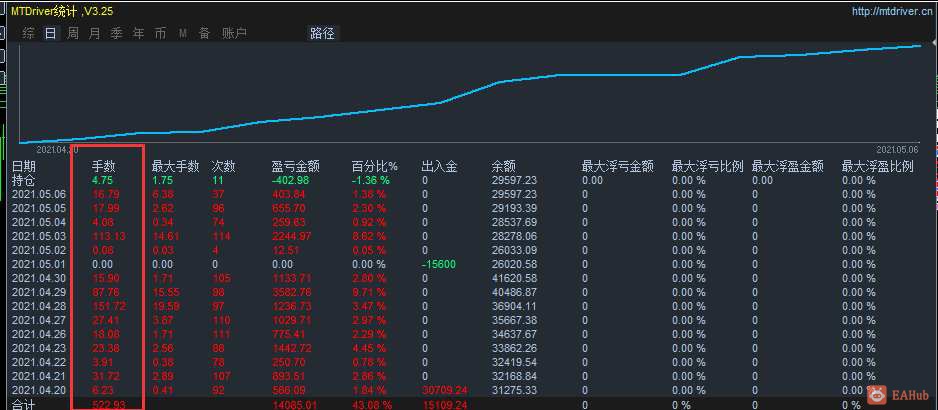Select the 2021.04.28 row date

coord(39,306)
